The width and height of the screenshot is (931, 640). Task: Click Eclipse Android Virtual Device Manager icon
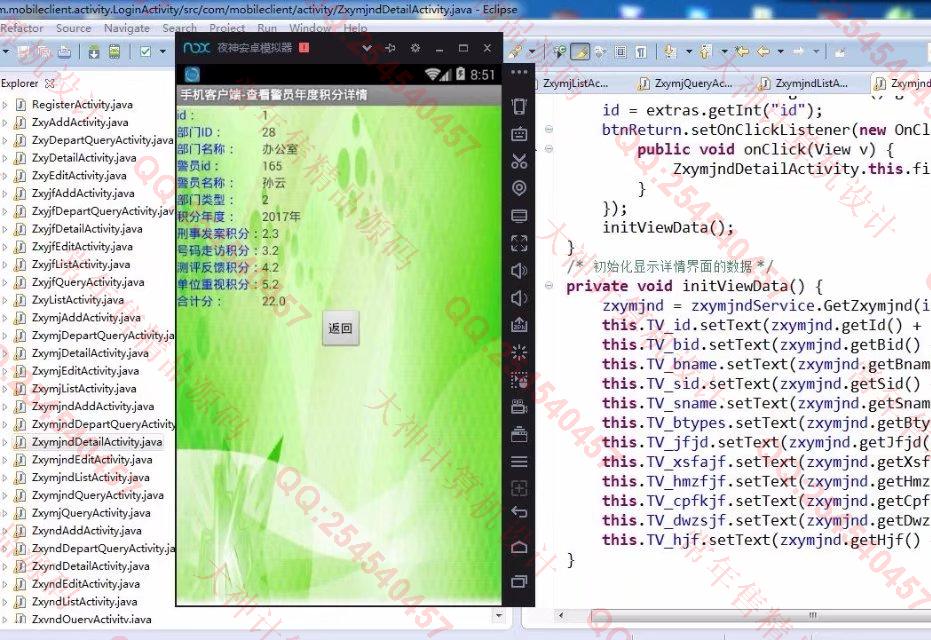tap(115, 52)
